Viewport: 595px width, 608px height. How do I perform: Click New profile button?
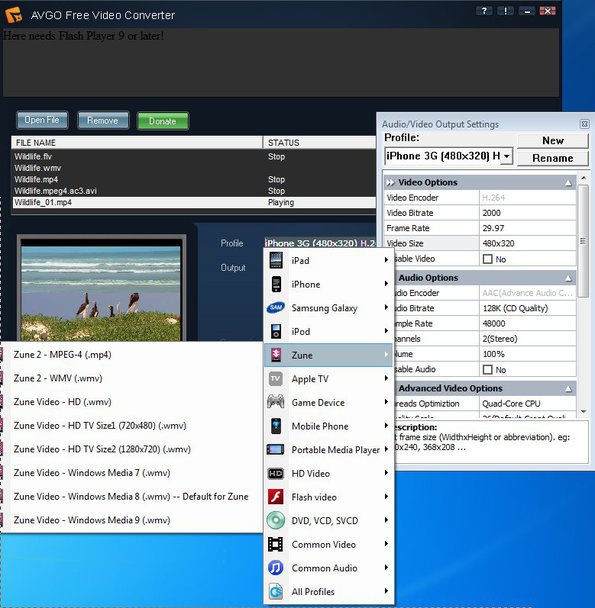(553, 140)
